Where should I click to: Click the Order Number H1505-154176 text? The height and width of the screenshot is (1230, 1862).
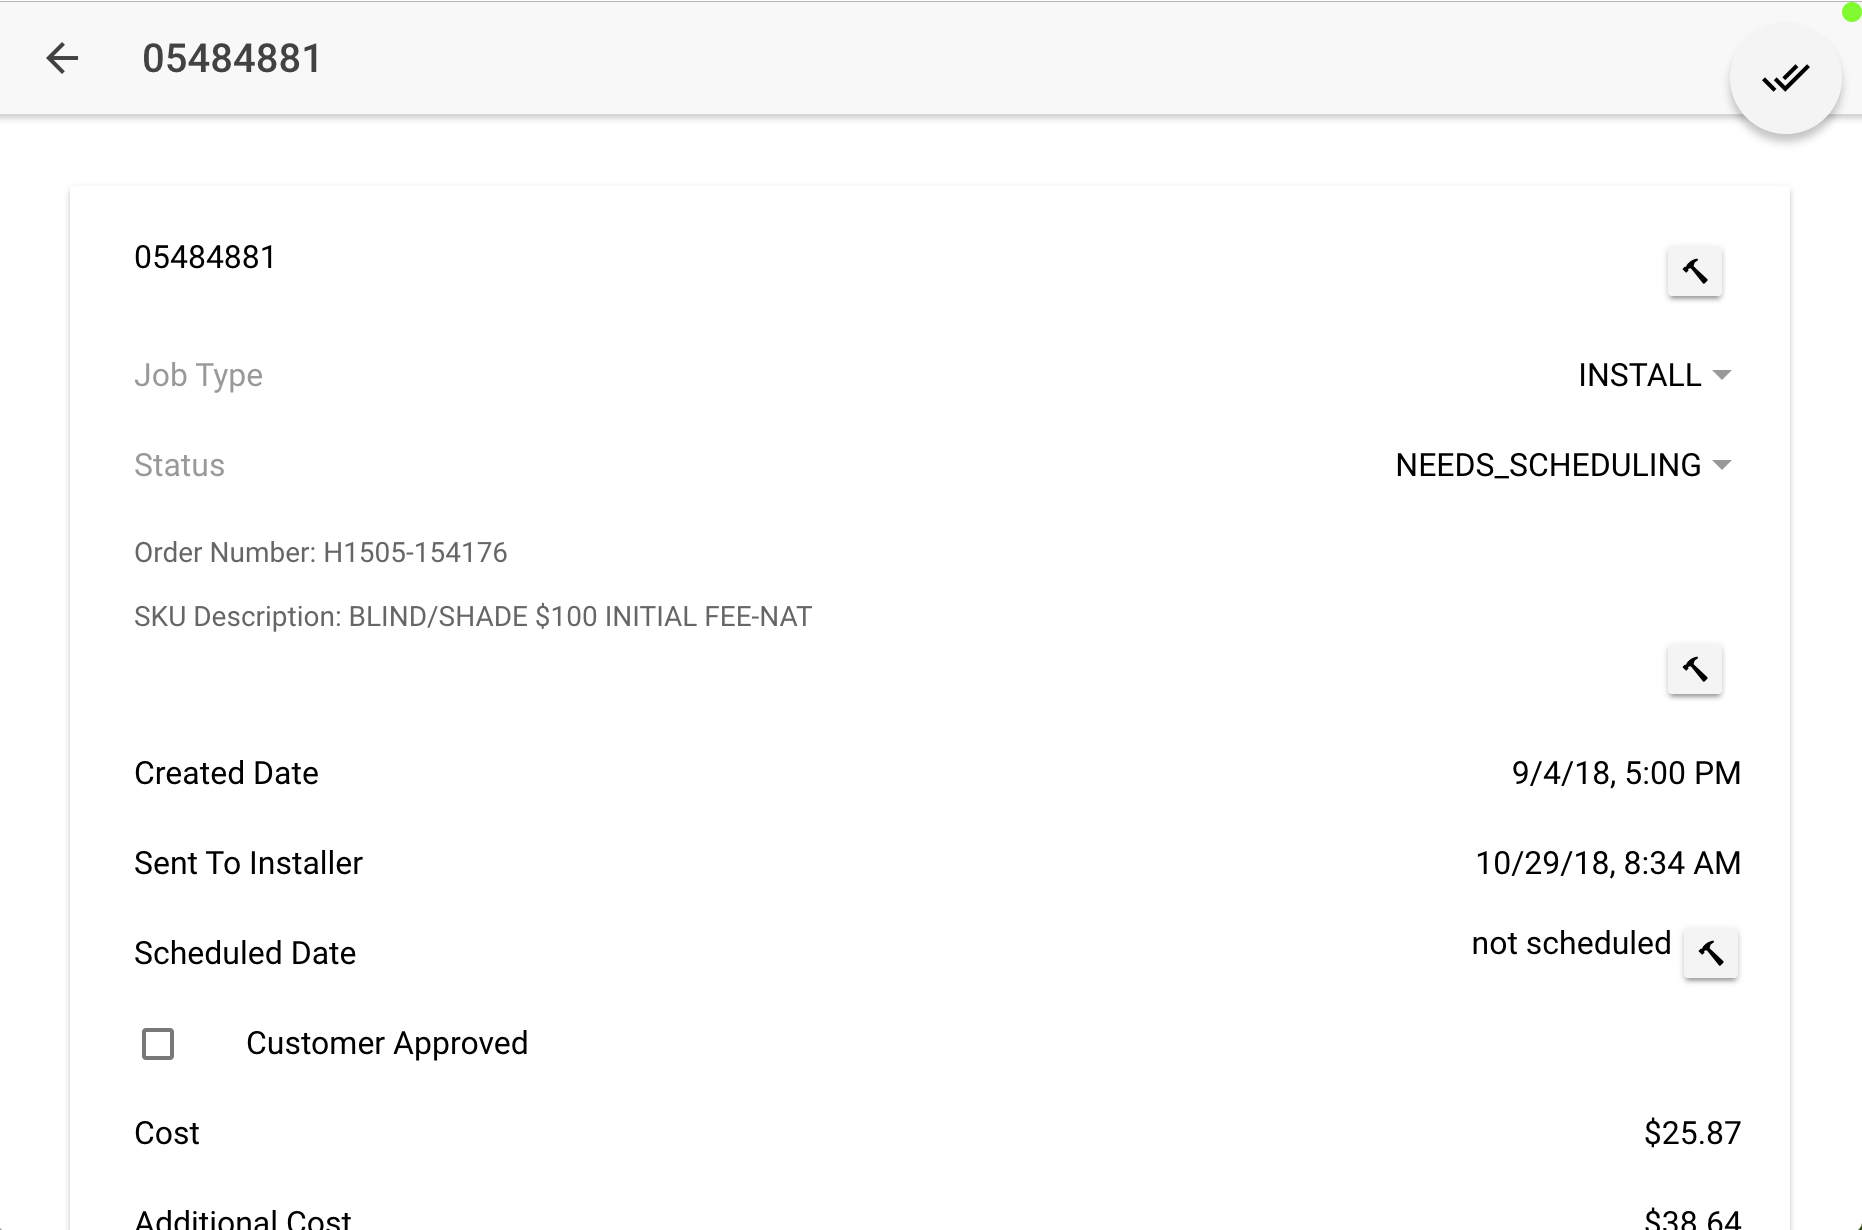[320, 553]
